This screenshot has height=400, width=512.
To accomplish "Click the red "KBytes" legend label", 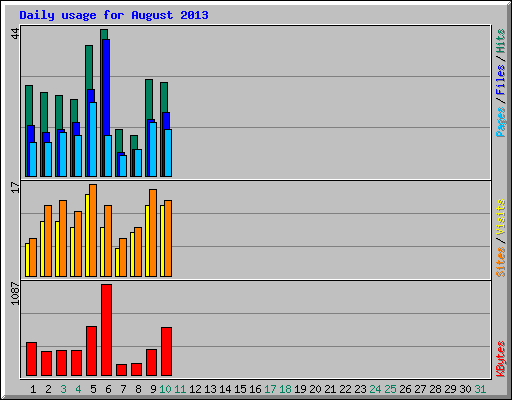I will (x=500, y=359).
